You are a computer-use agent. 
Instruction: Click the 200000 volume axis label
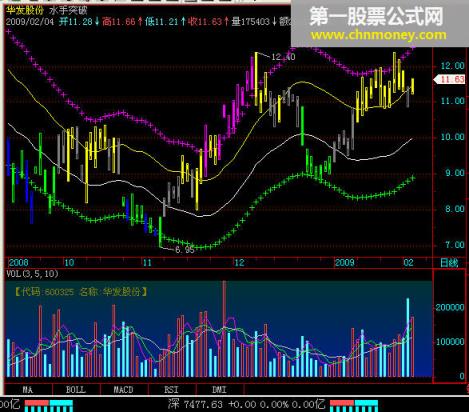pos(450,307)
